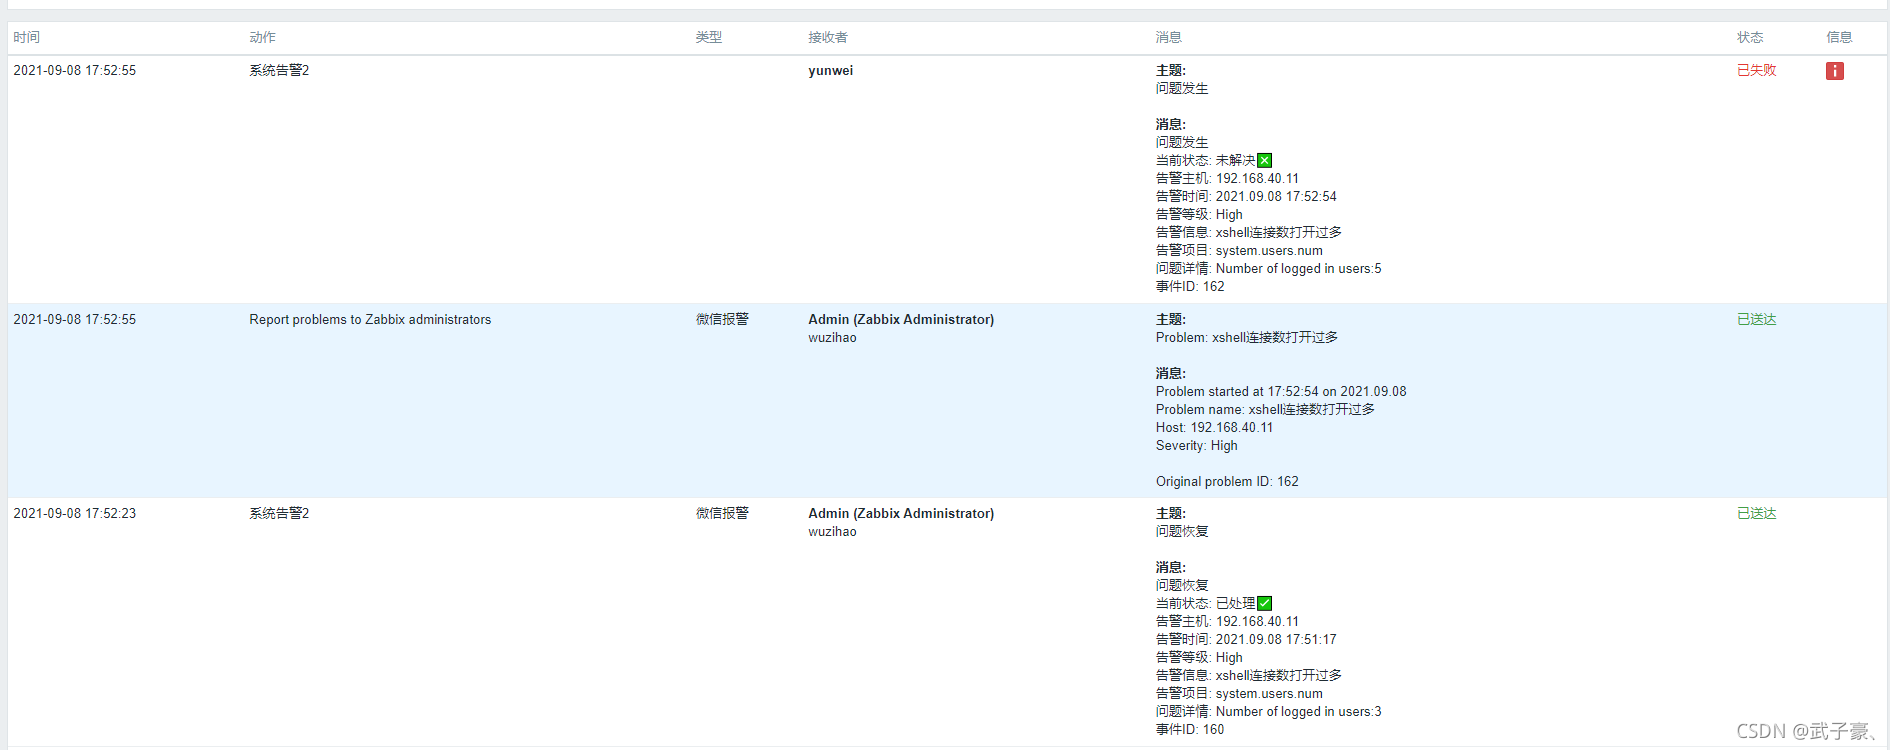This screenshot has width=1890, height=750.
Task: Click text Number of logged in users:5
Action: 1298,269
